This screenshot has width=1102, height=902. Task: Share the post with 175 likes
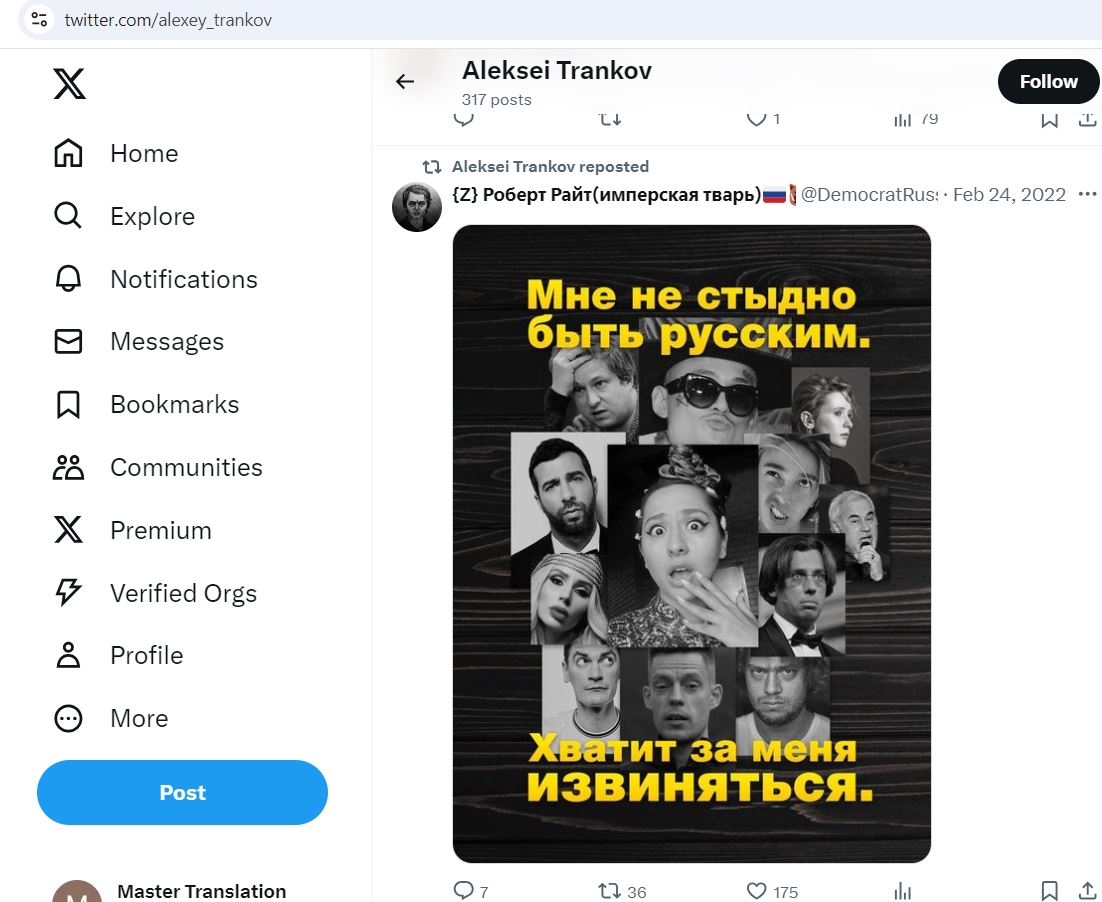tap(1087, 891)
